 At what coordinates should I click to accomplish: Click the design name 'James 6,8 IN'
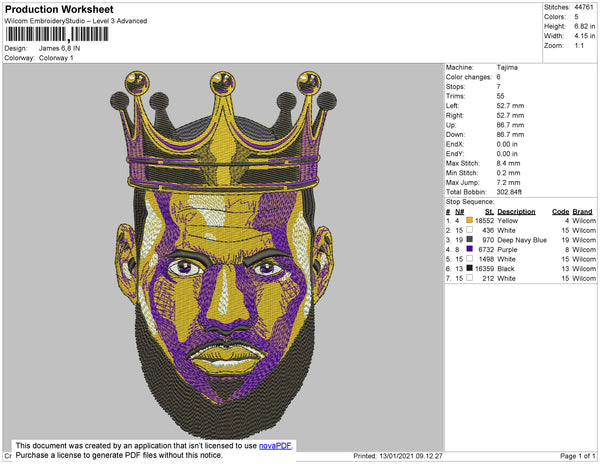(x=59, y=48)
